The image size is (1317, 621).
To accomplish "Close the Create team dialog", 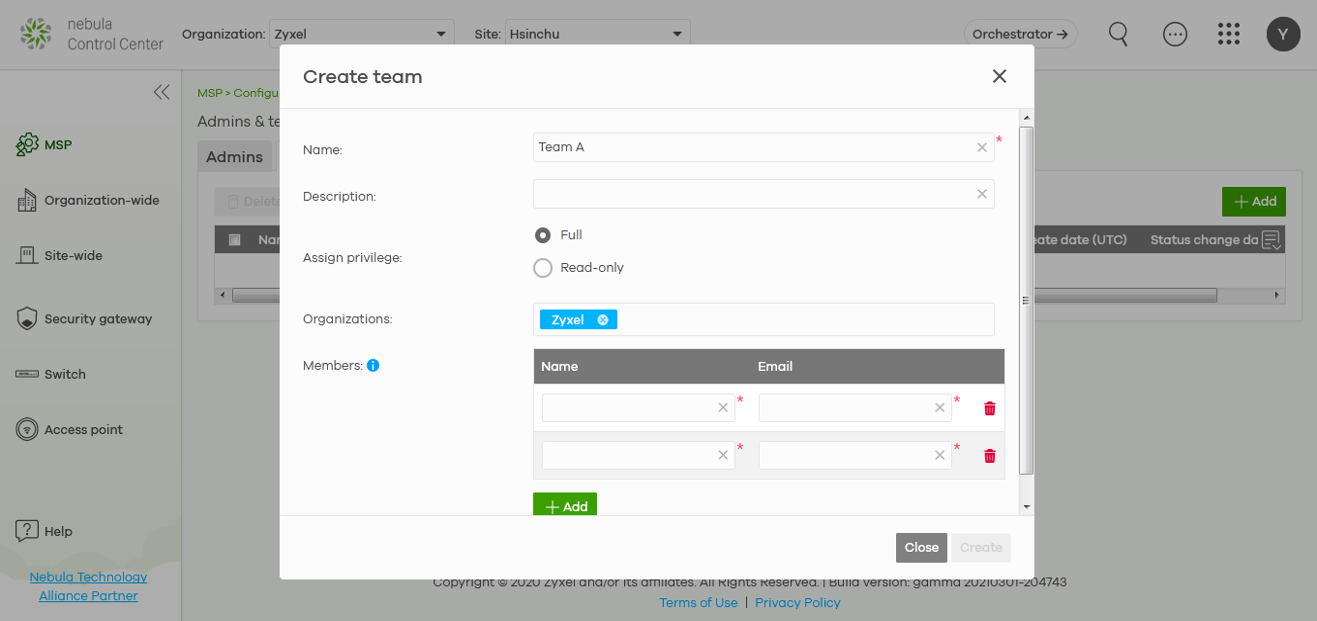I will tap(999, 76).
